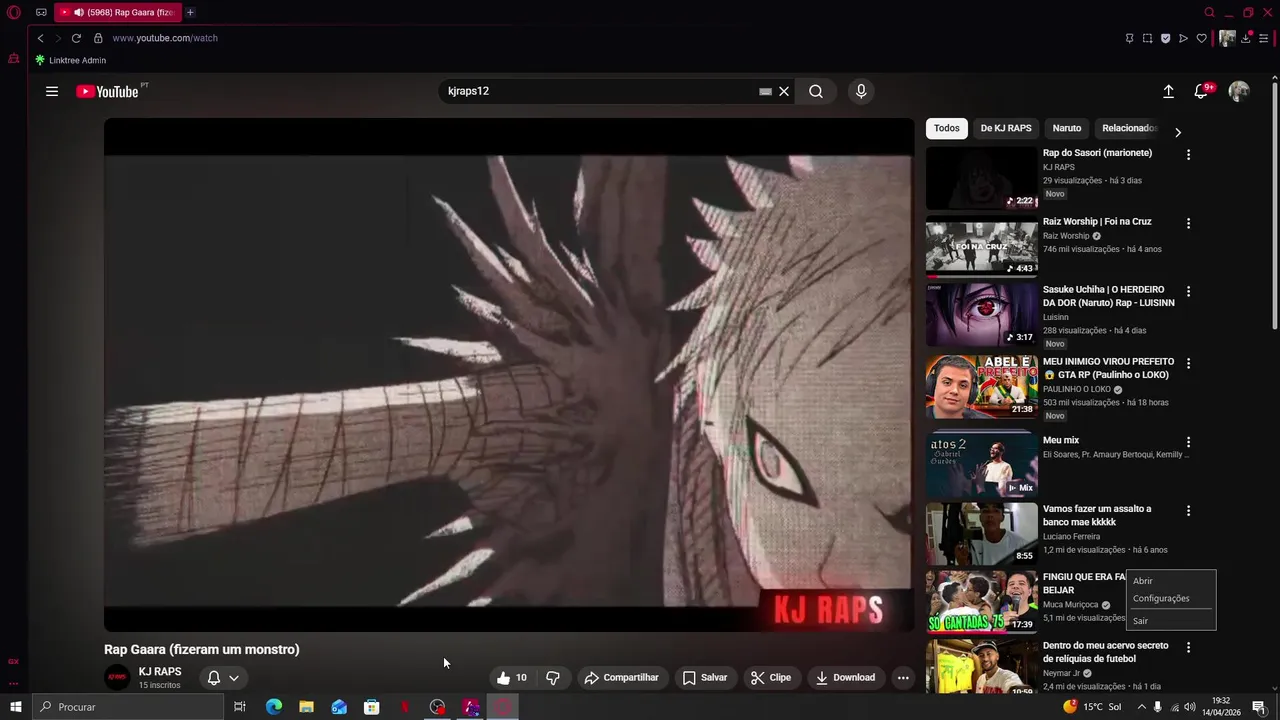Open Opera tab search magnifier
Viewport: 1280px width, 720px height.
1209,12
